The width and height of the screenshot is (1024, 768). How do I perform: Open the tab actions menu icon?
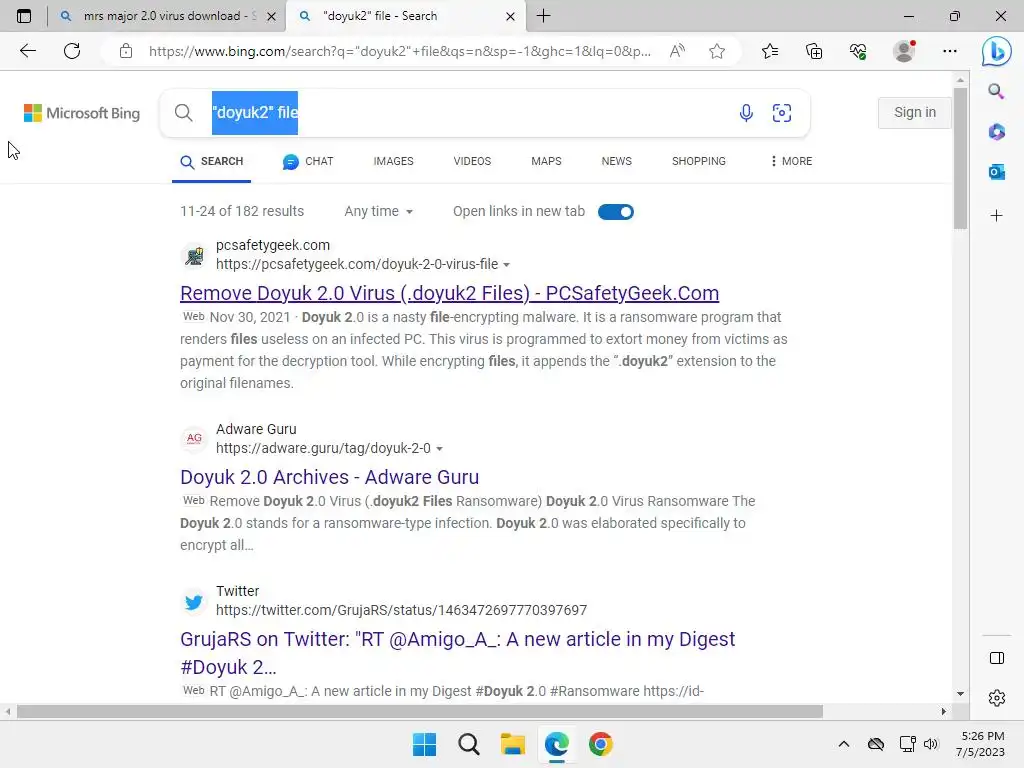pos(24,16)
